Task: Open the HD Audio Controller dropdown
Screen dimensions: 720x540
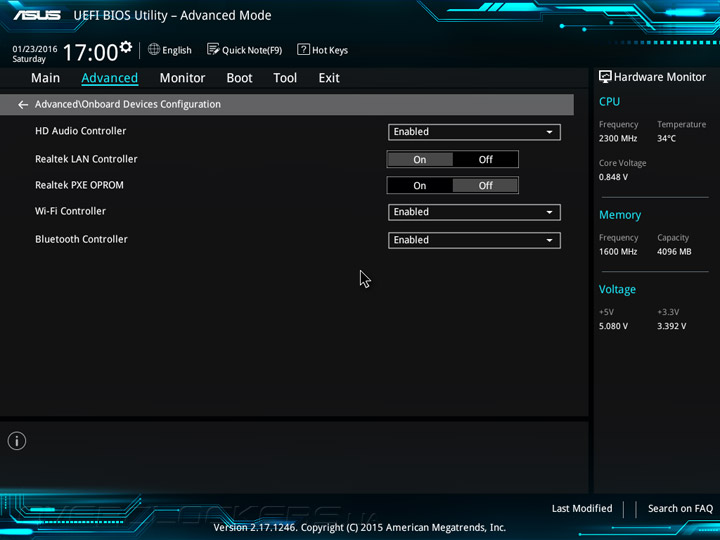Action: (474, 132)
